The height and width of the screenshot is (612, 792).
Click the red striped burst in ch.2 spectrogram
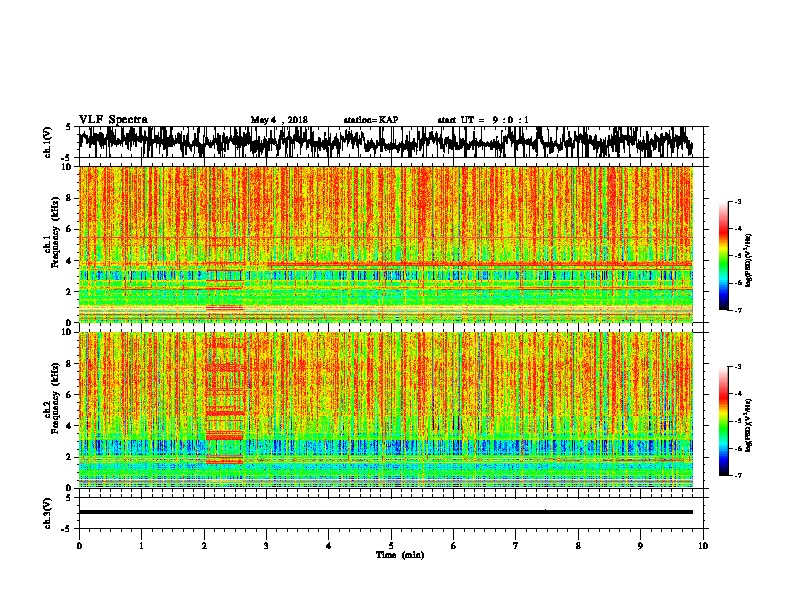(225, 399)
